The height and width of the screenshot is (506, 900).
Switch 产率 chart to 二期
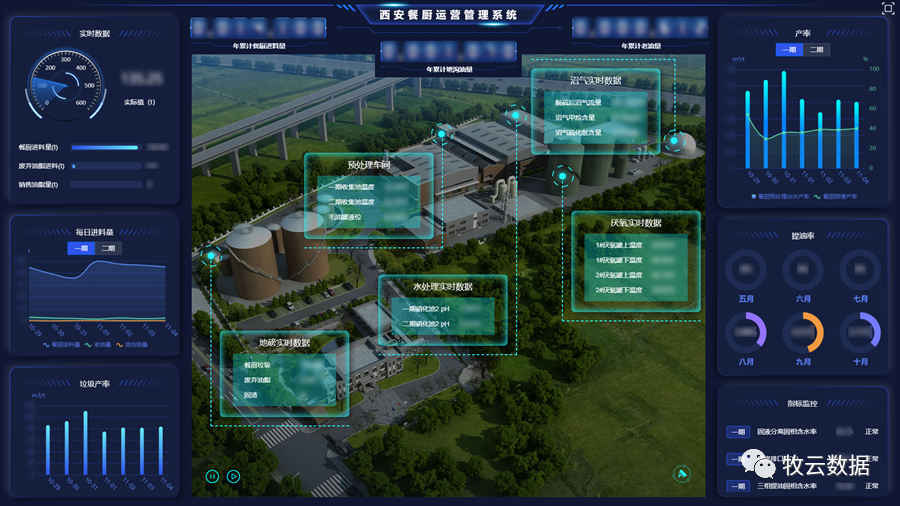pyautogui.click(x=817, y=49)
